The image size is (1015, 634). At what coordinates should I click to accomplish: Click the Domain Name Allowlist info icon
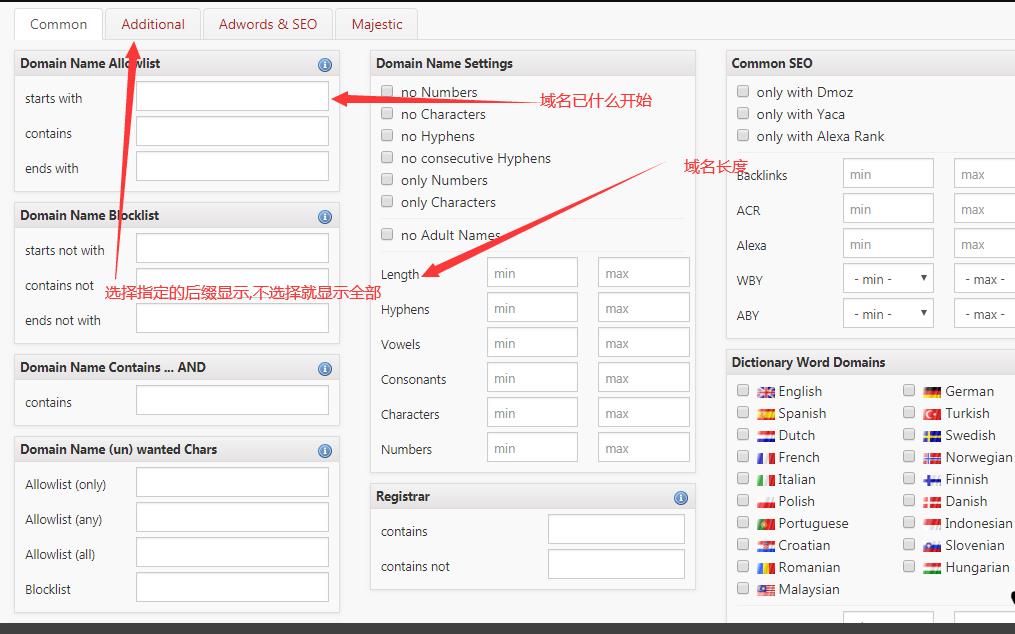[x=324, y=65]
